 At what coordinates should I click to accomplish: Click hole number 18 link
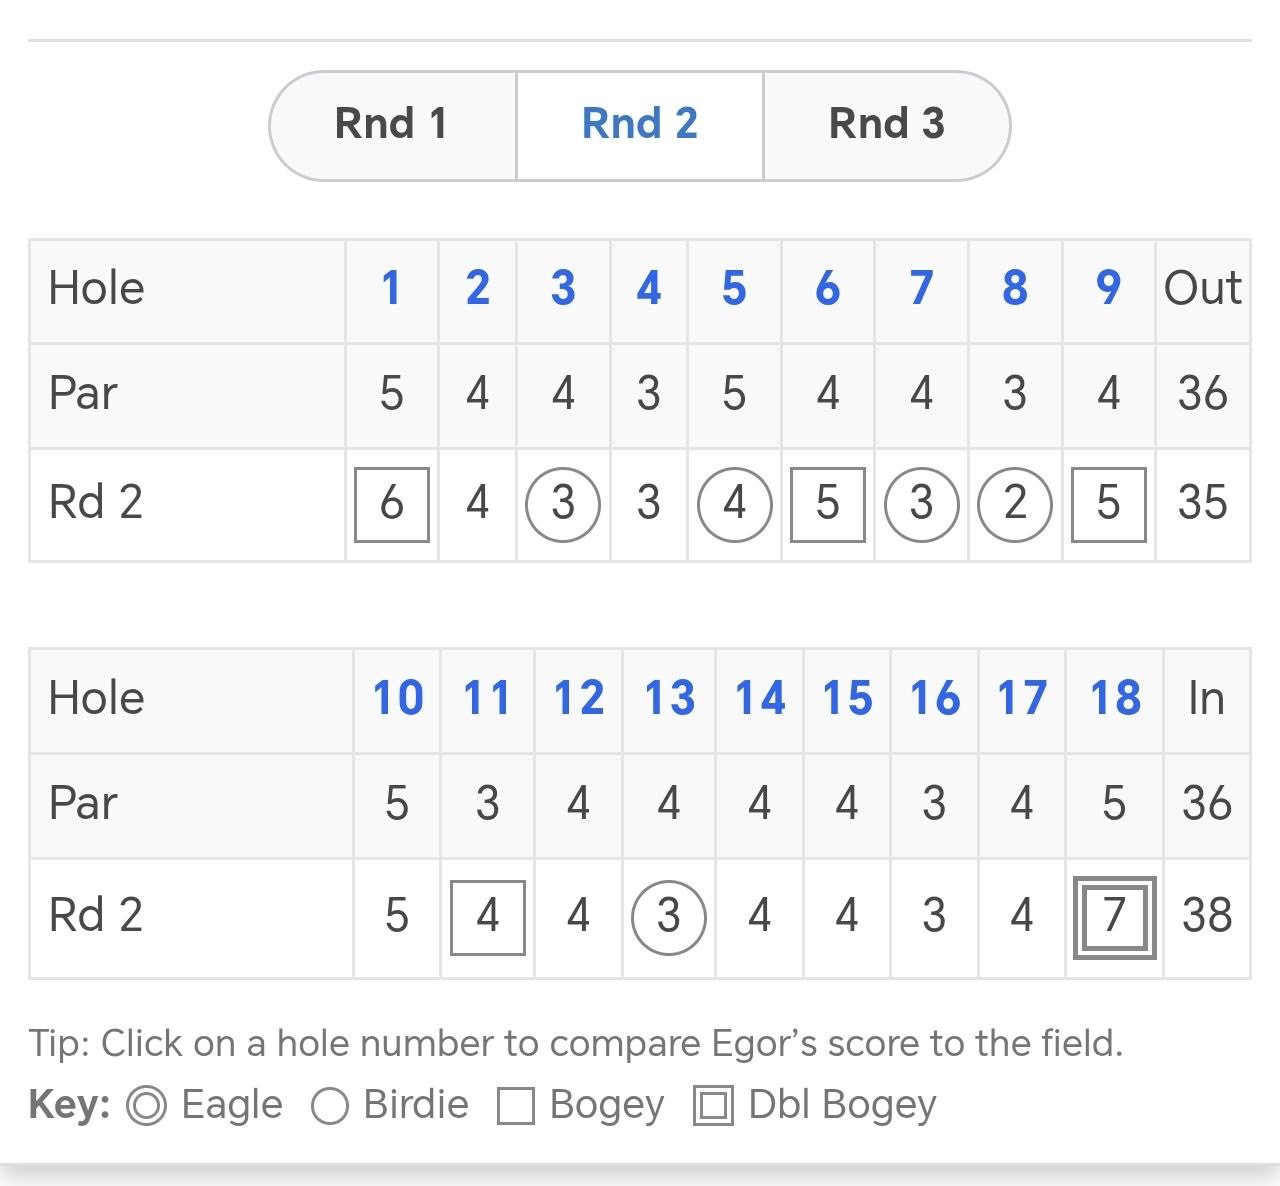point(1114,698)
